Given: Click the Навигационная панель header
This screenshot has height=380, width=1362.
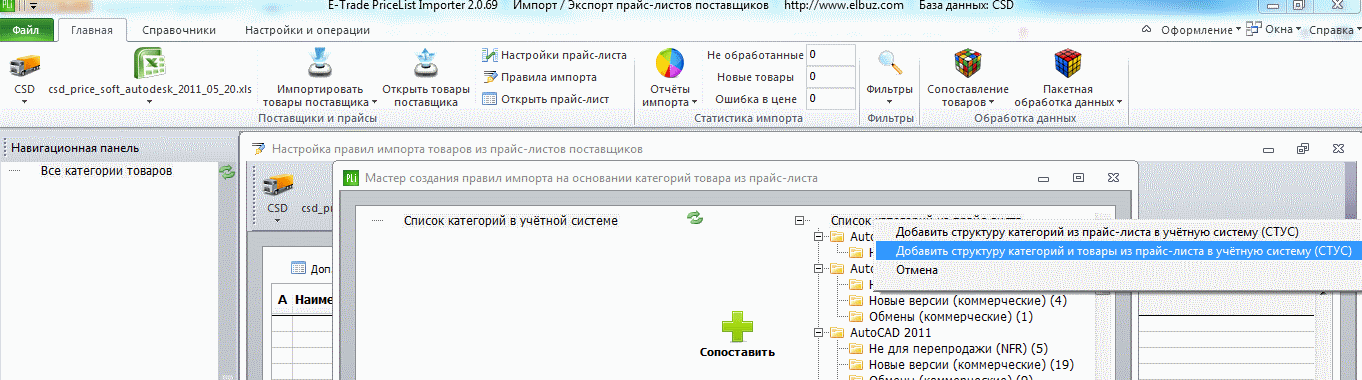Looking at the screenshot, I should click(x=75, y=147).
